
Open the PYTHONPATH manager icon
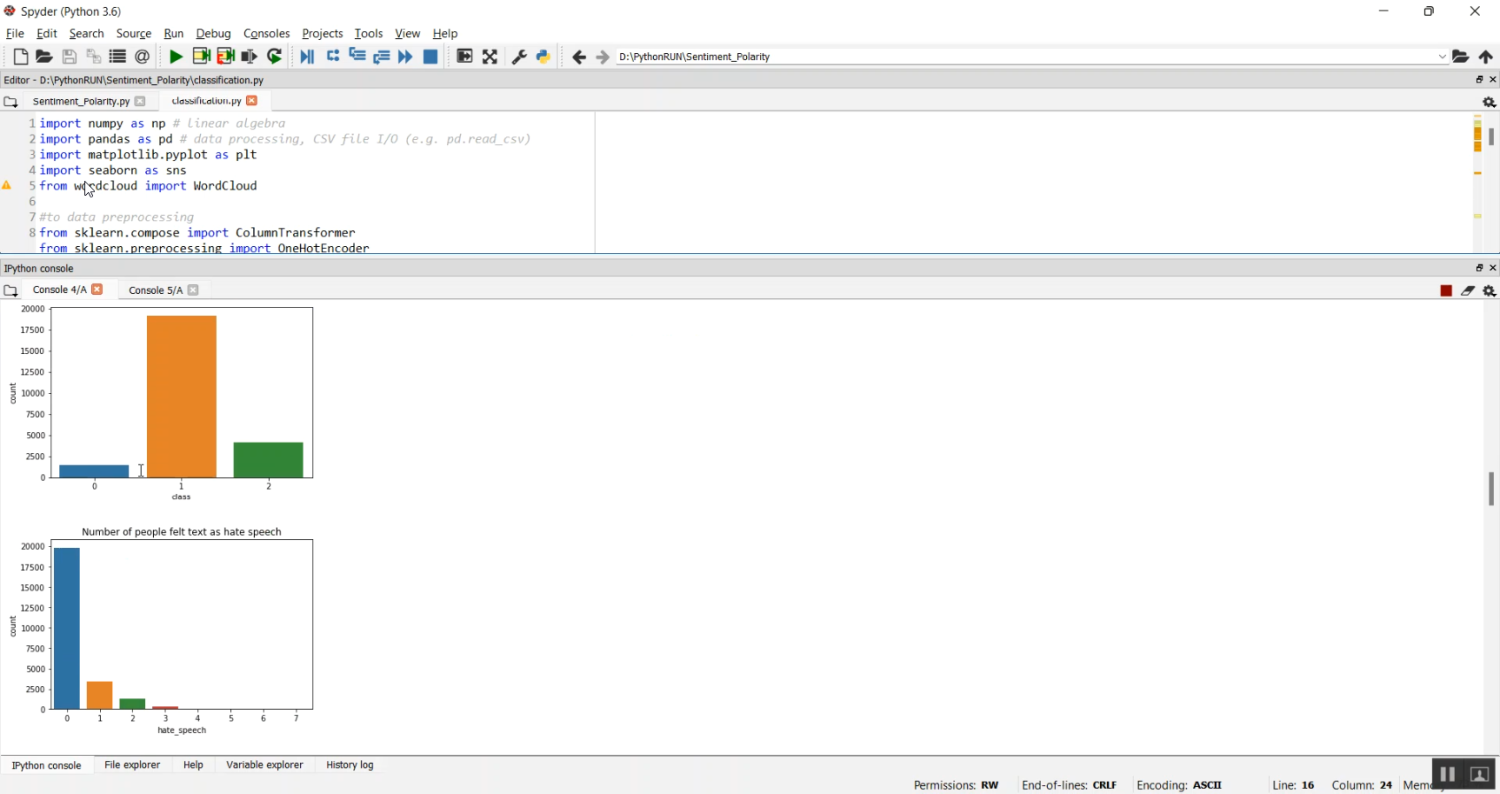click(x=543, y=57)
